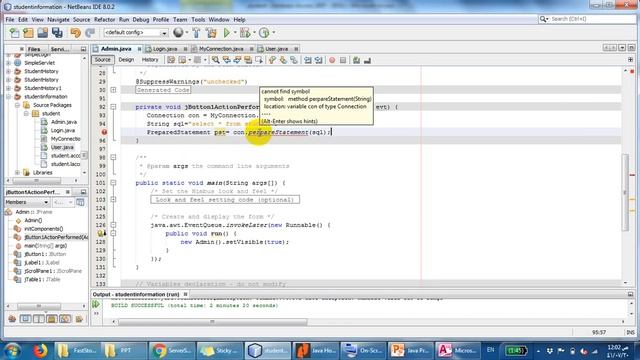Expand the Generated Code fold on line 30
Viewport: 640px width, 360px height.
pos(113,90)
